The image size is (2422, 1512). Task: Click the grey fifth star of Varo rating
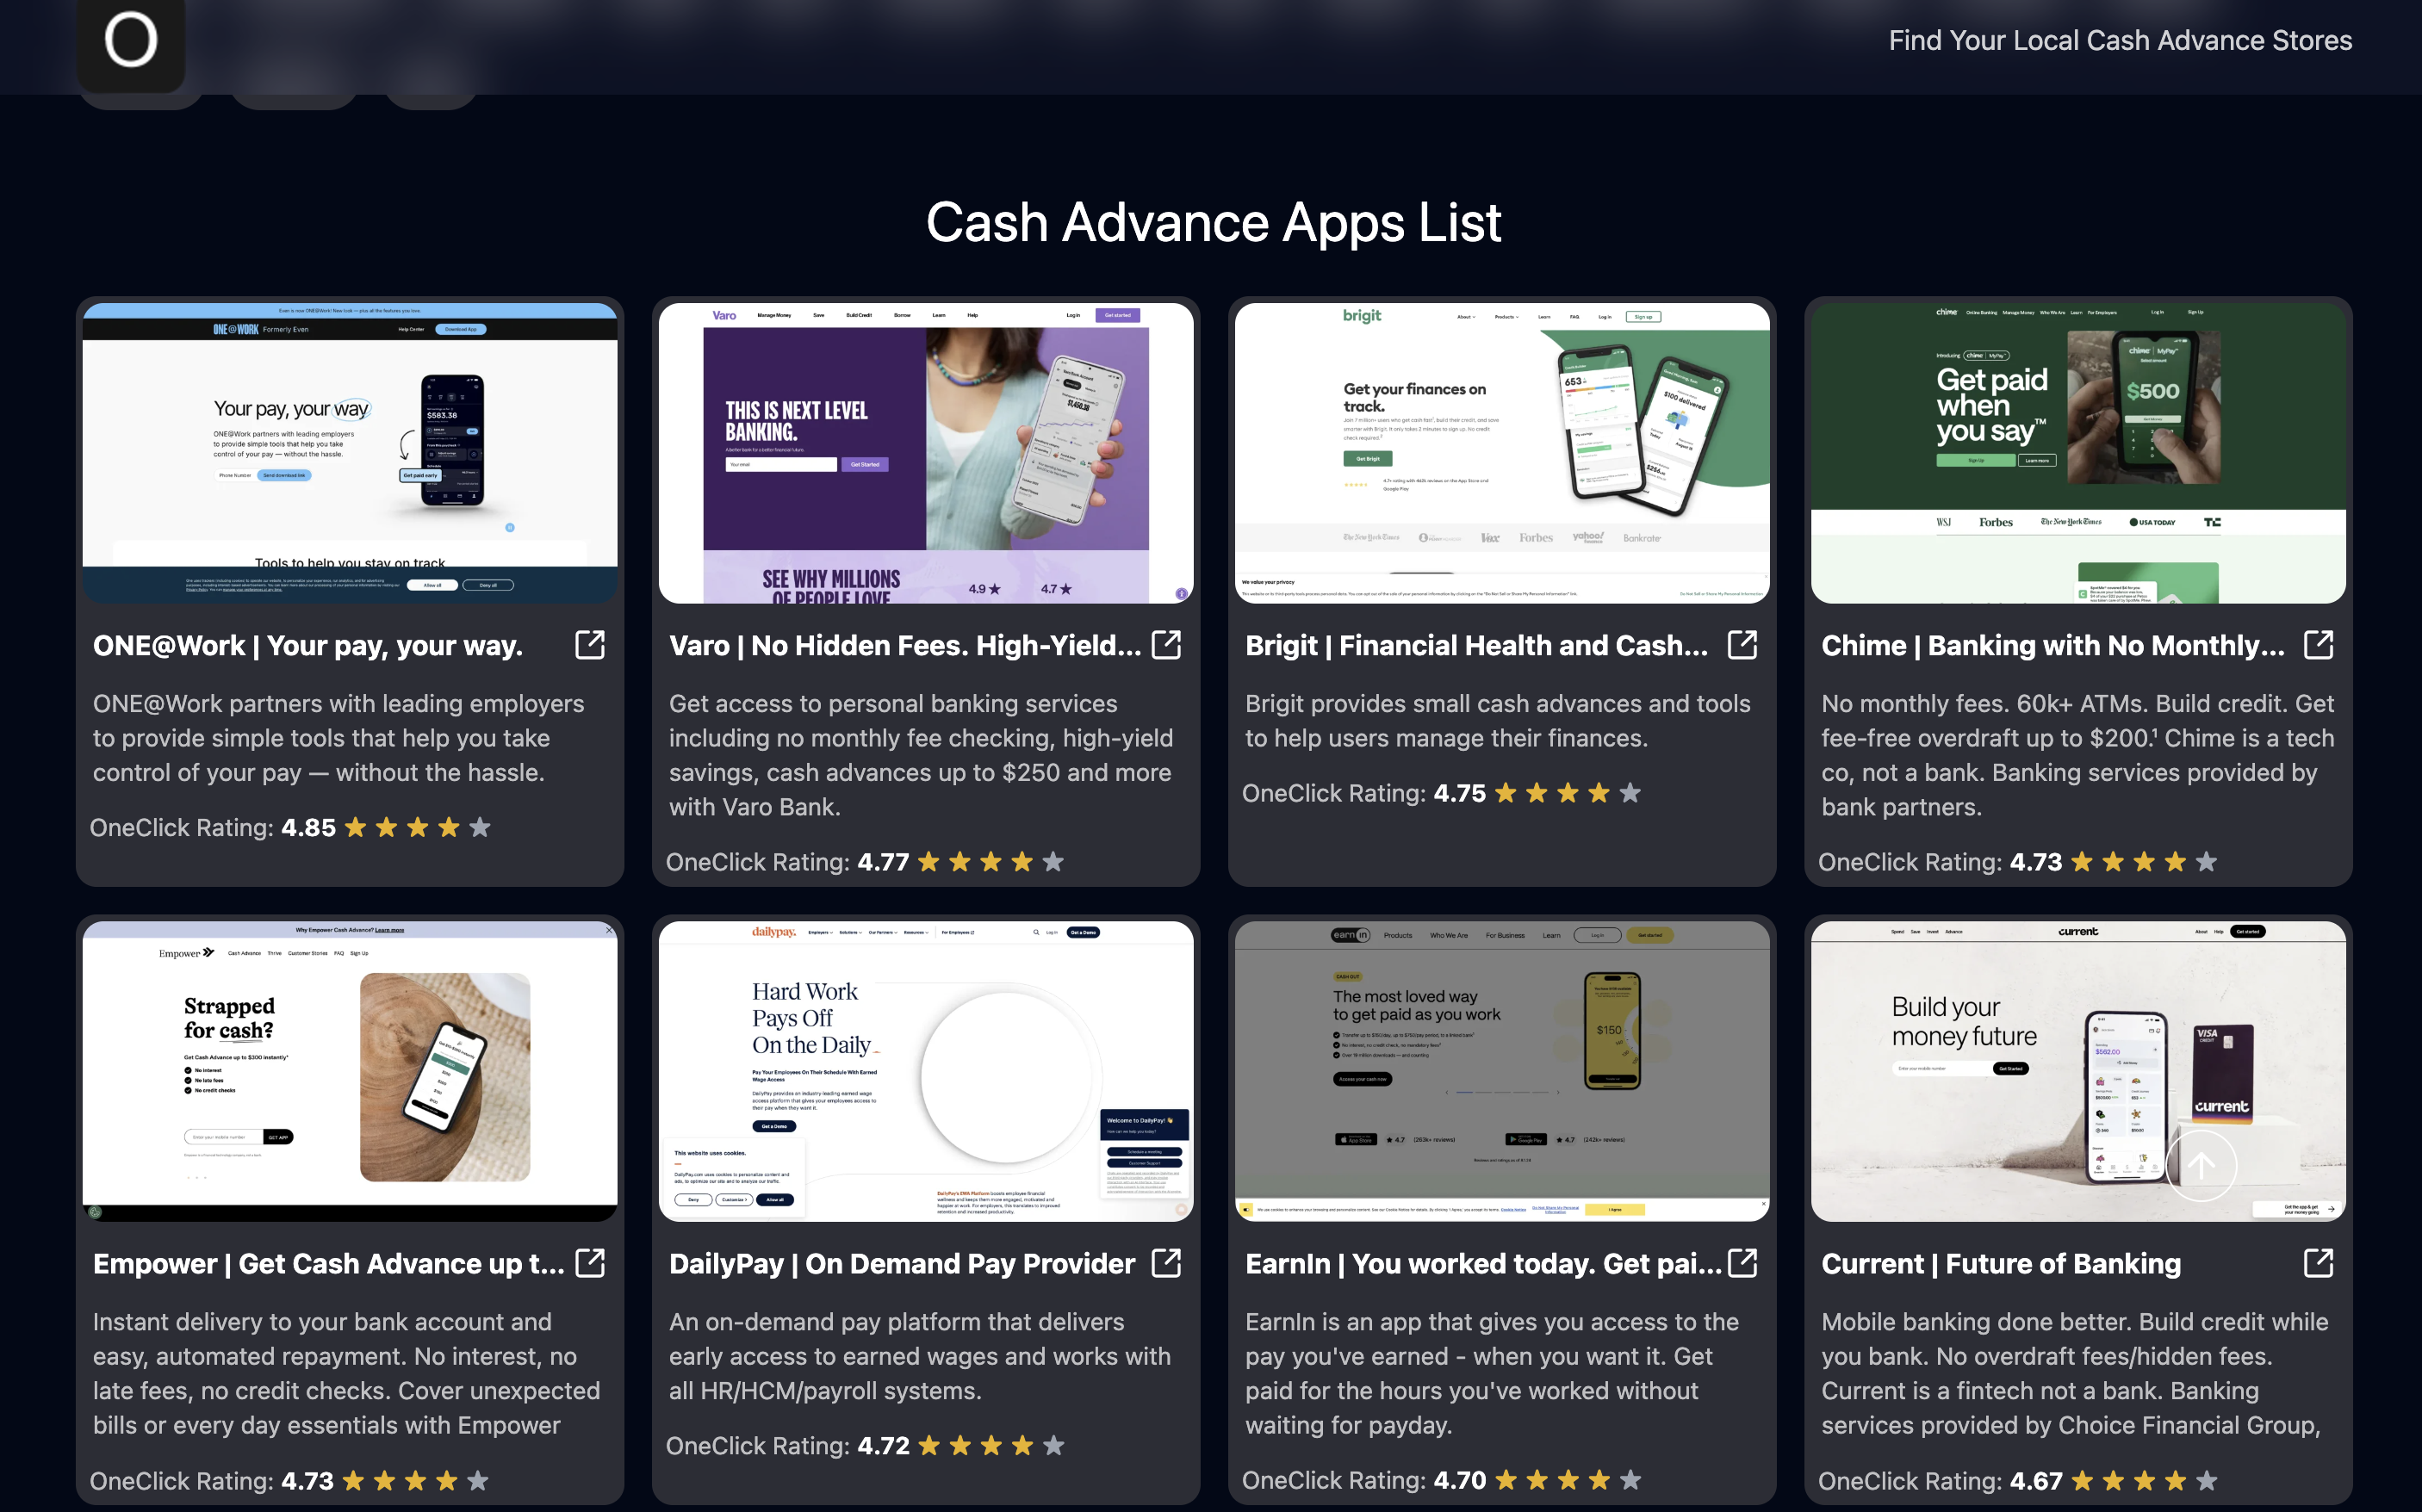point(1053,861)
